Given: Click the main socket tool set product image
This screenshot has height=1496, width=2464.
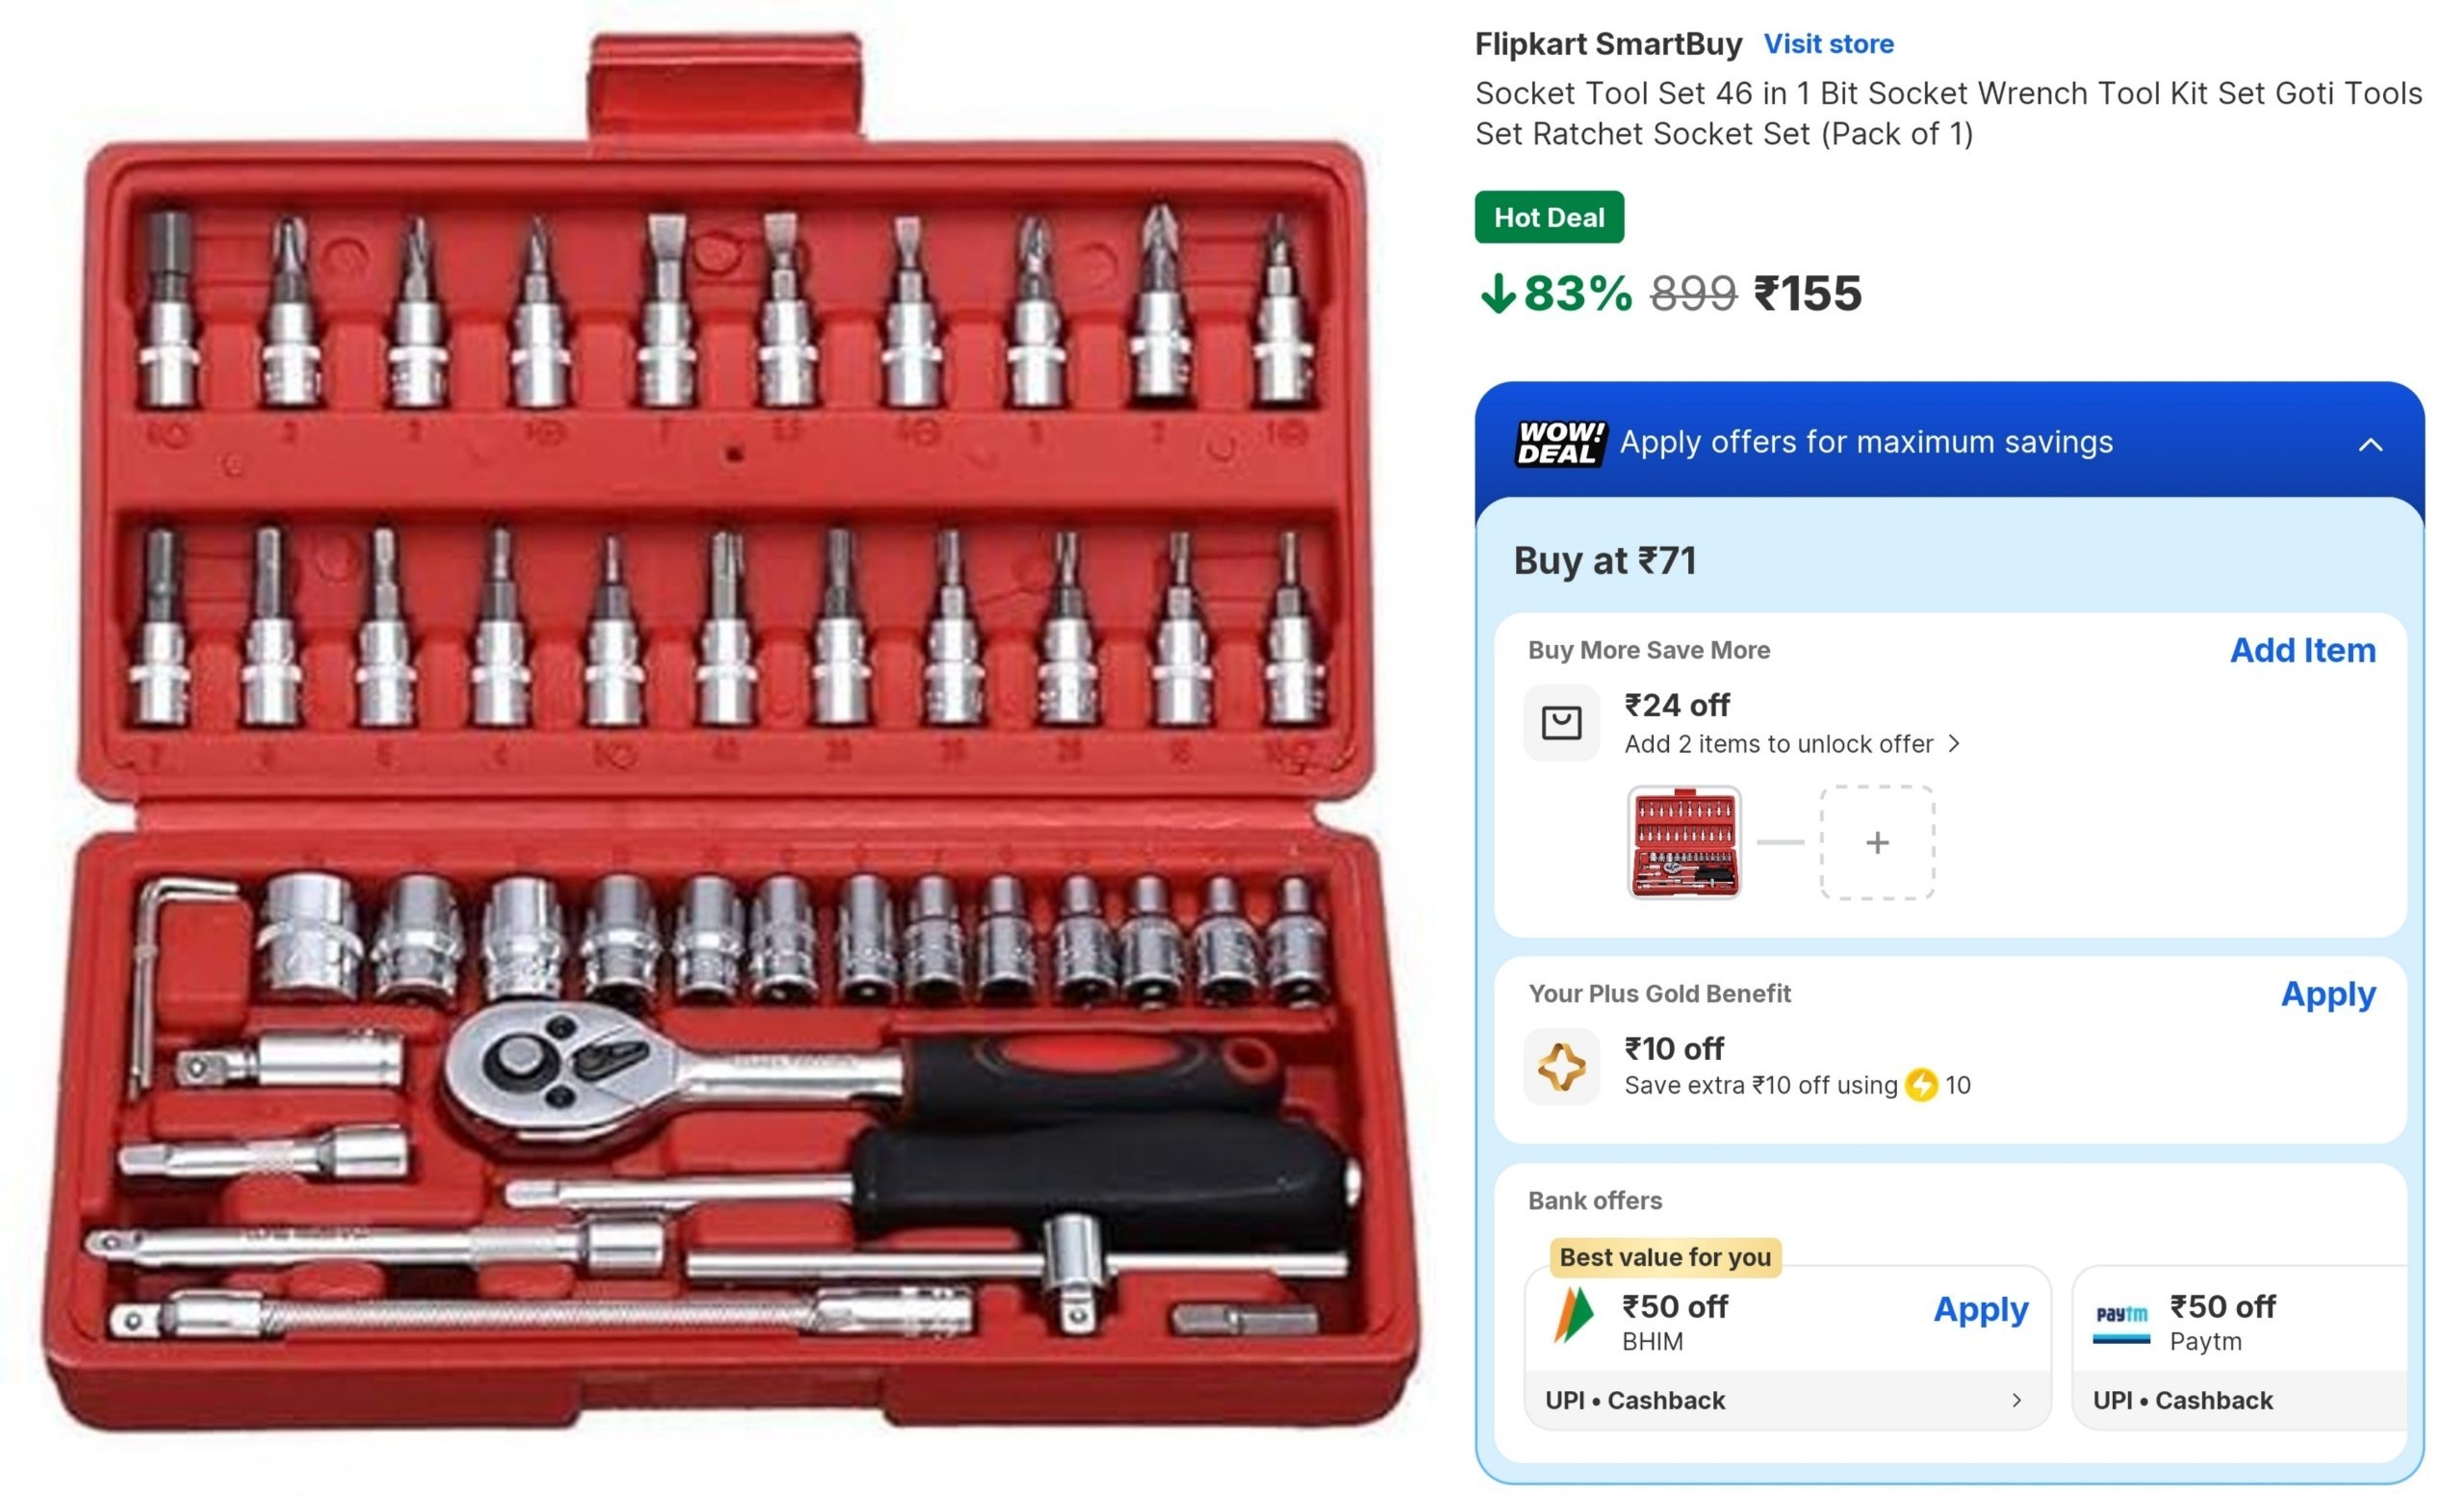Looking at the screenshot, I should (x=729, y=734).
